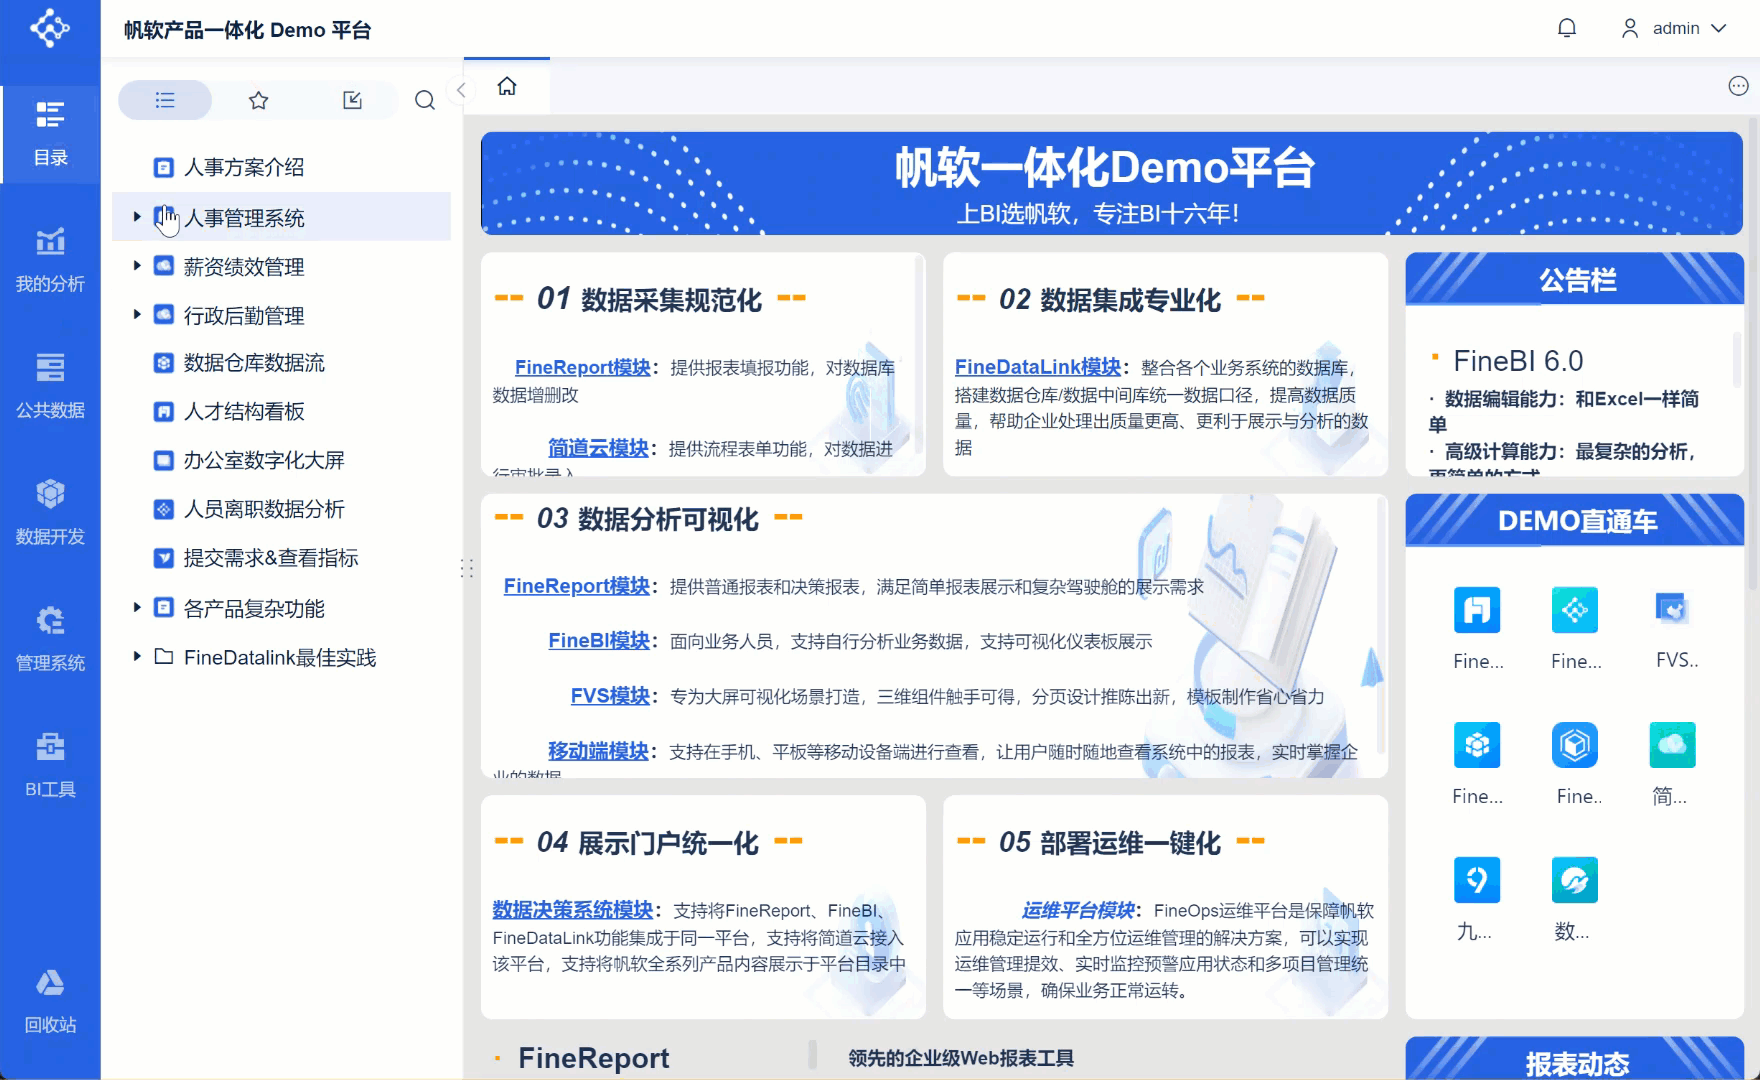Click the admin user avatar icon
Screen dimensions: 1760x1080
(1630, 28)
